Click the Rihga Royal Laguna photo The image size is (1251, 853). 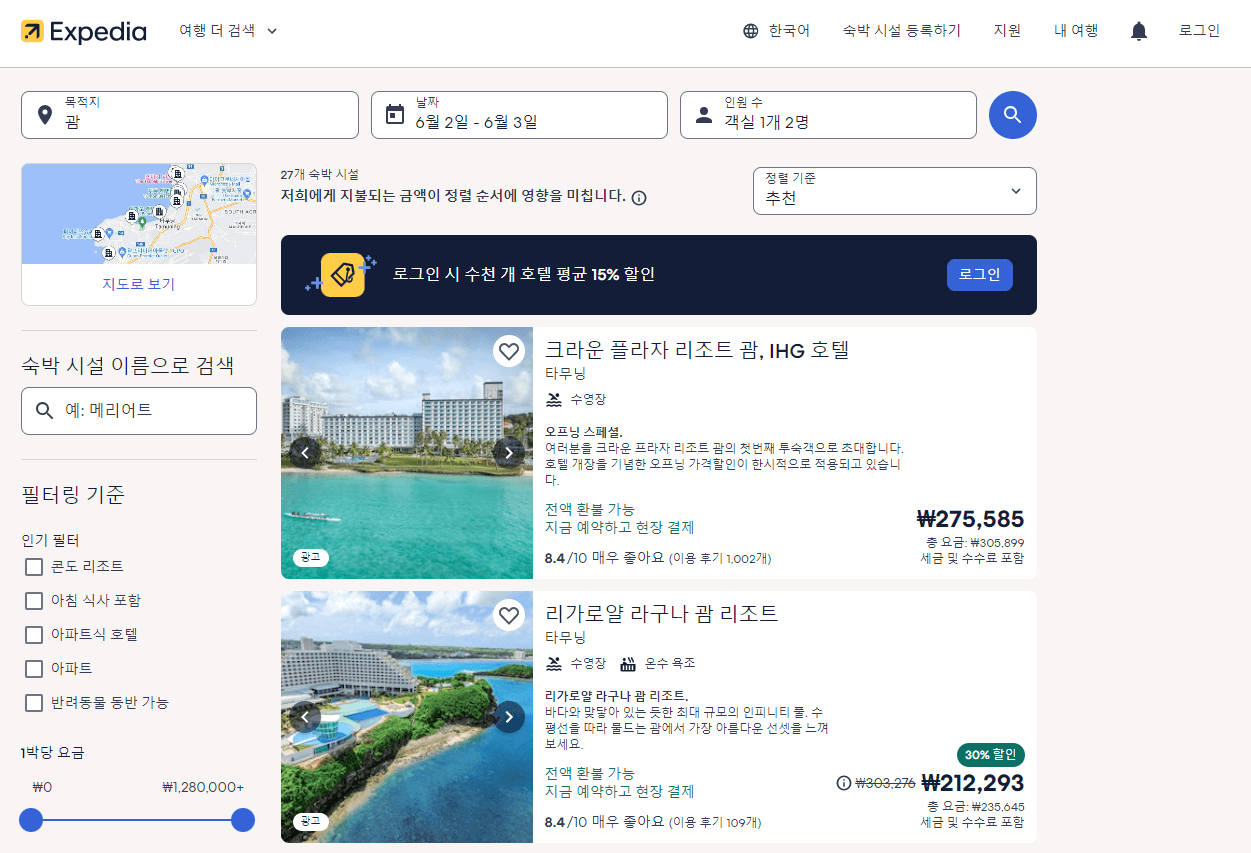click(x=407, y=717)
